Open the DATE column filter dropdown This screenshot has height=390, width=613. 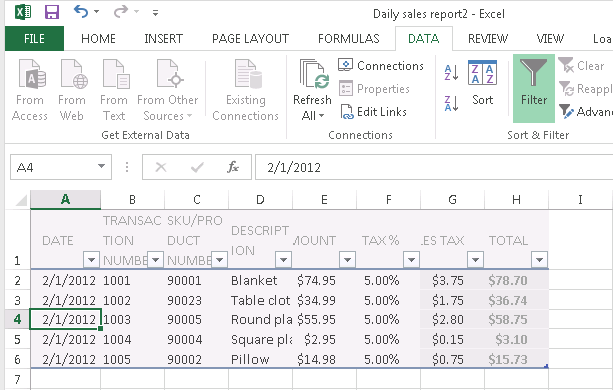91,259
